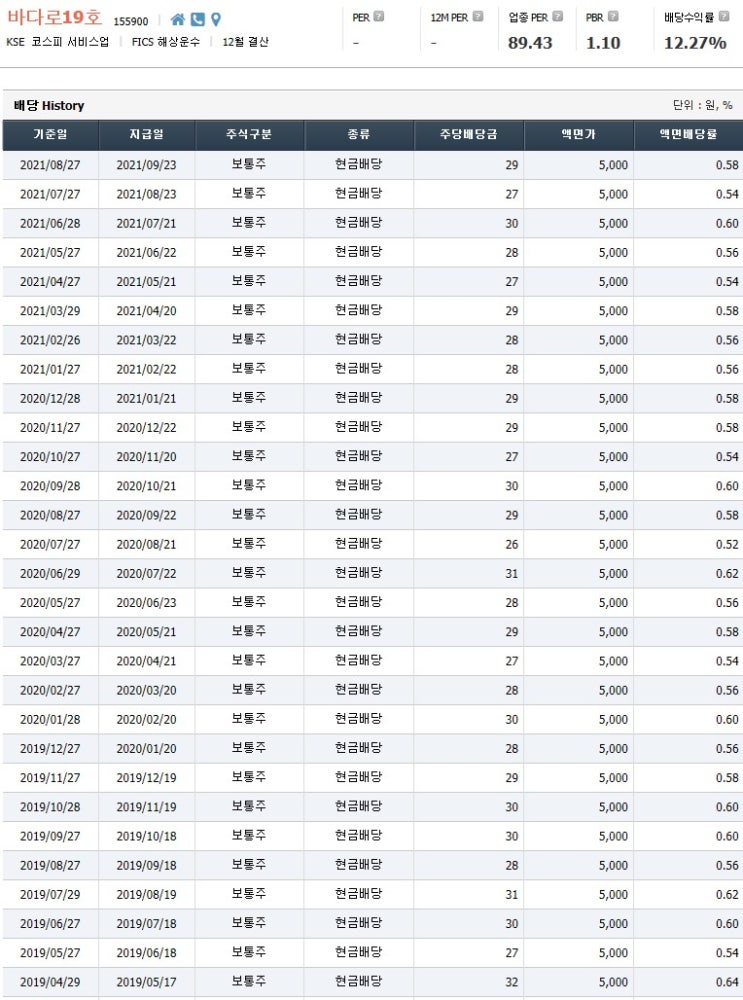The height and width of the screenshot is (1000, 743).
Task: Select payment date 2020/04/21
Action: pyautogui.click(x=147, y=661)
